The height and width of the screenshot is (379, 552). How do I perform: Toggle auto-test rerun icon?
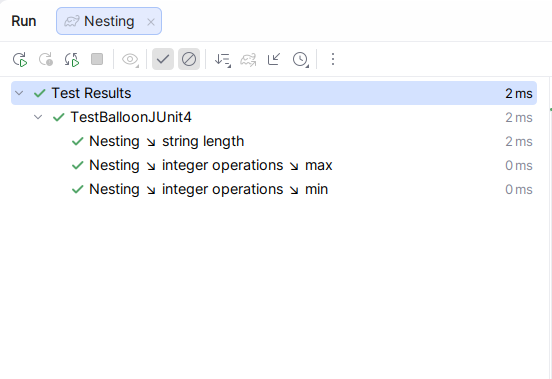coord(71,59)
